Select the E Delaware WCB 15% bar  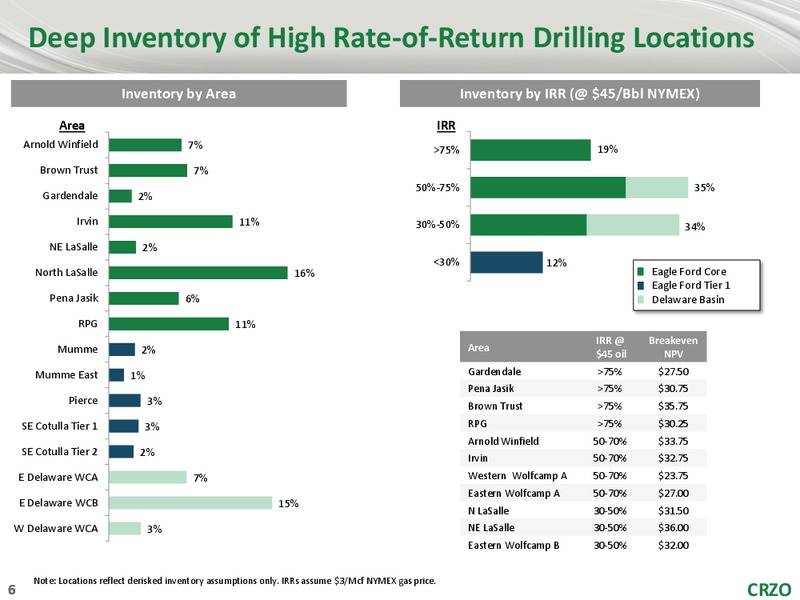pyautogui.click(x=190, y=503)
